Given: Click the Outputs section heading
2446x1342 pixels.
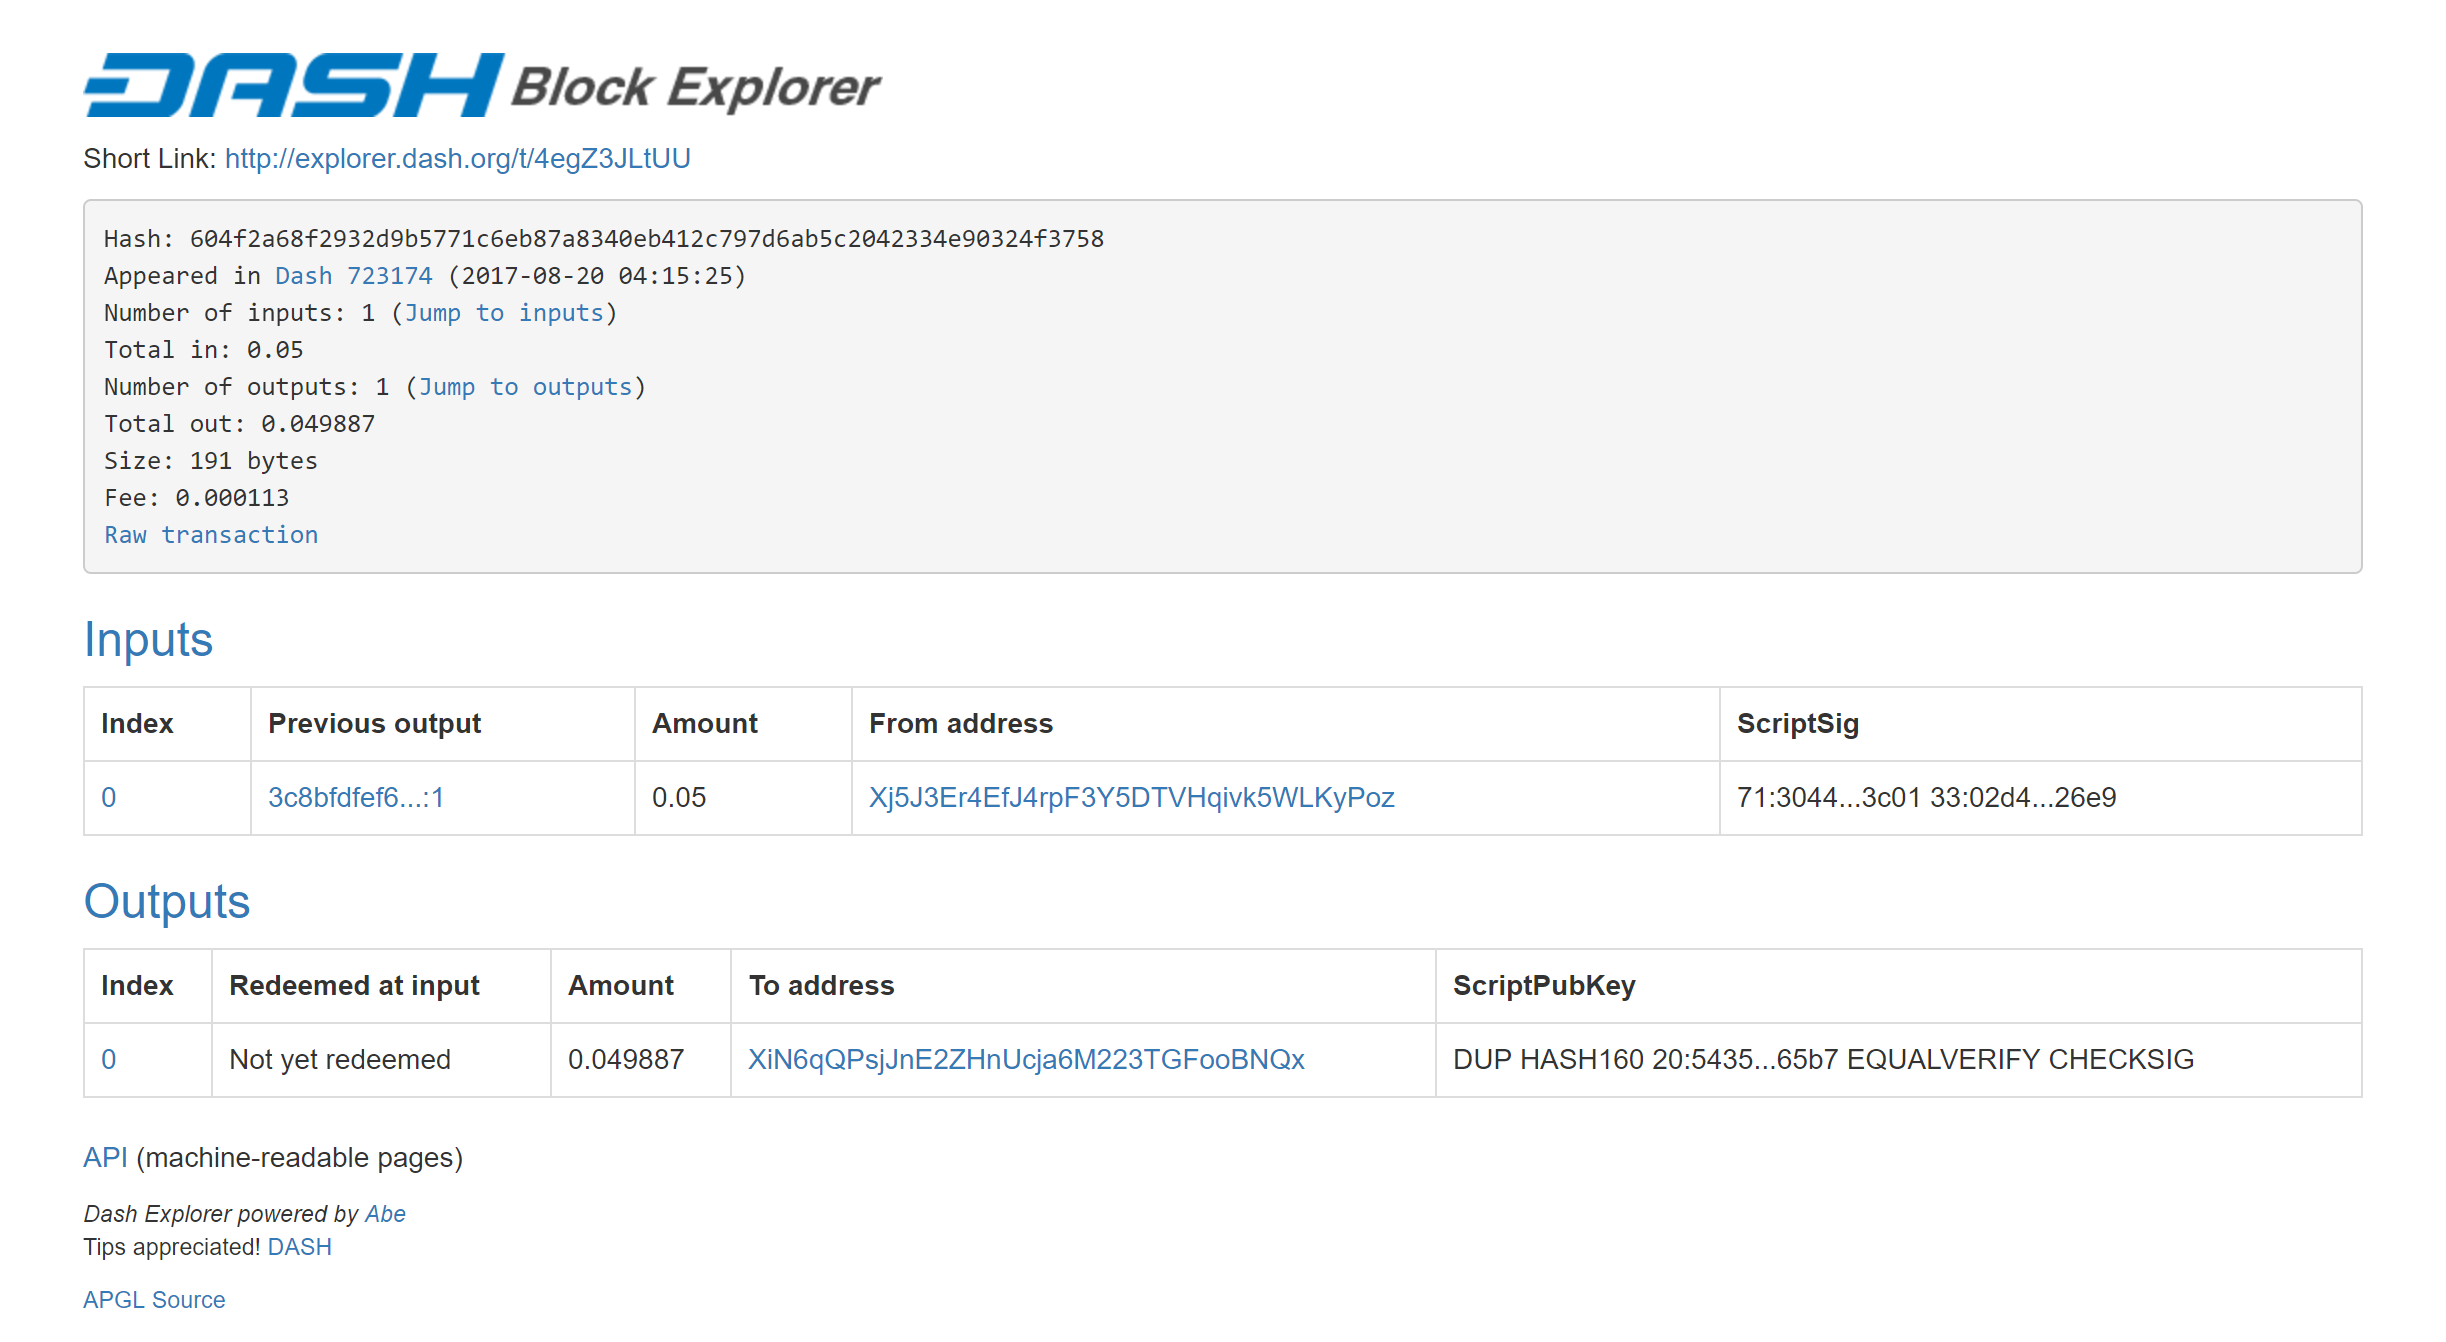Looking at the screenshot, I should click(166, 902).
